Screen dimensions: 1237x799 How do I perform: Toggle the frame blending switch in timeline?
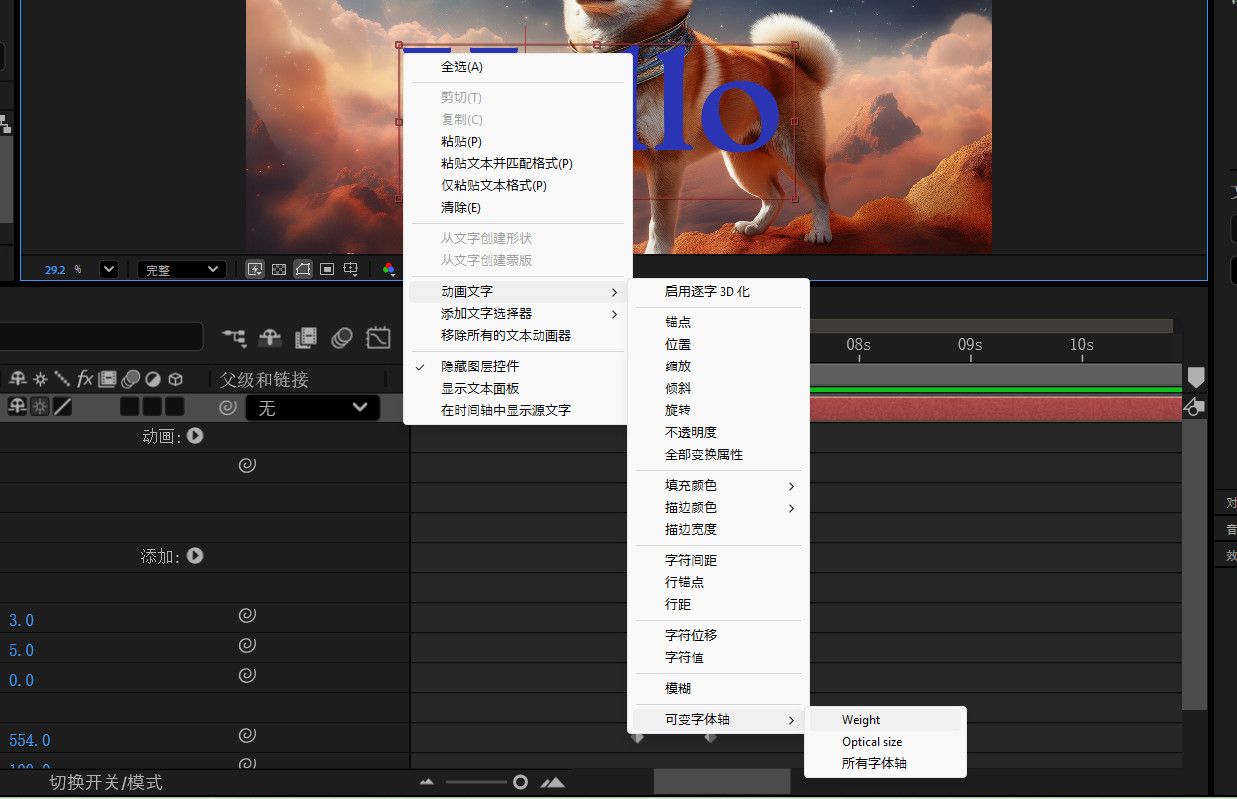coord(305,338)
